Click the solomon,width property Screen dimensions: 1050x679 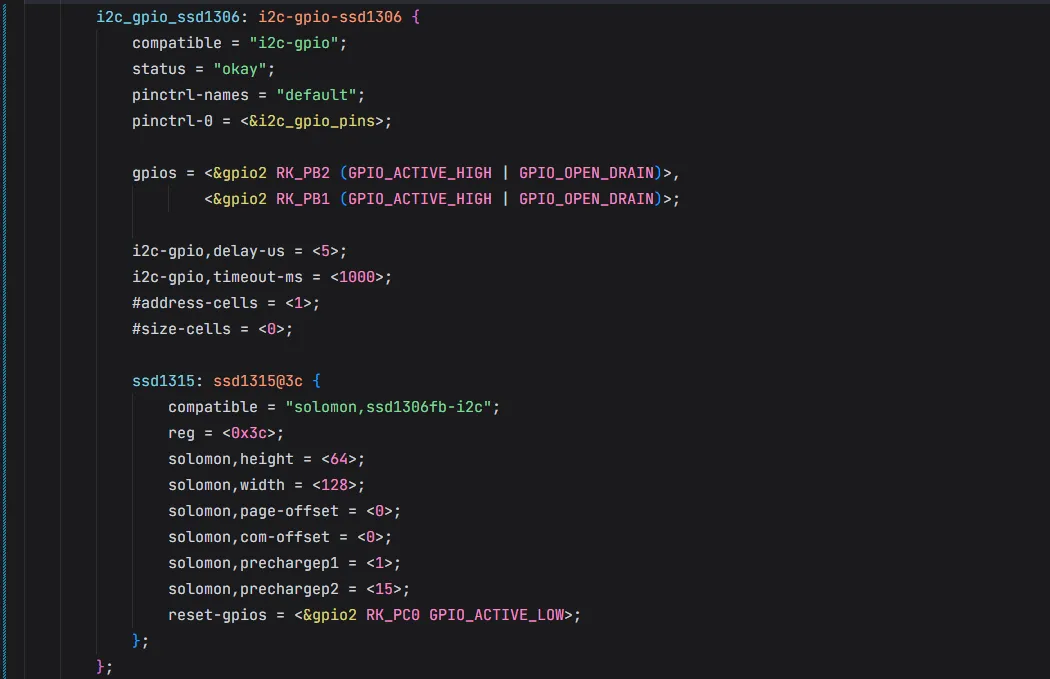pyautogui.click(x=226, y=485)
